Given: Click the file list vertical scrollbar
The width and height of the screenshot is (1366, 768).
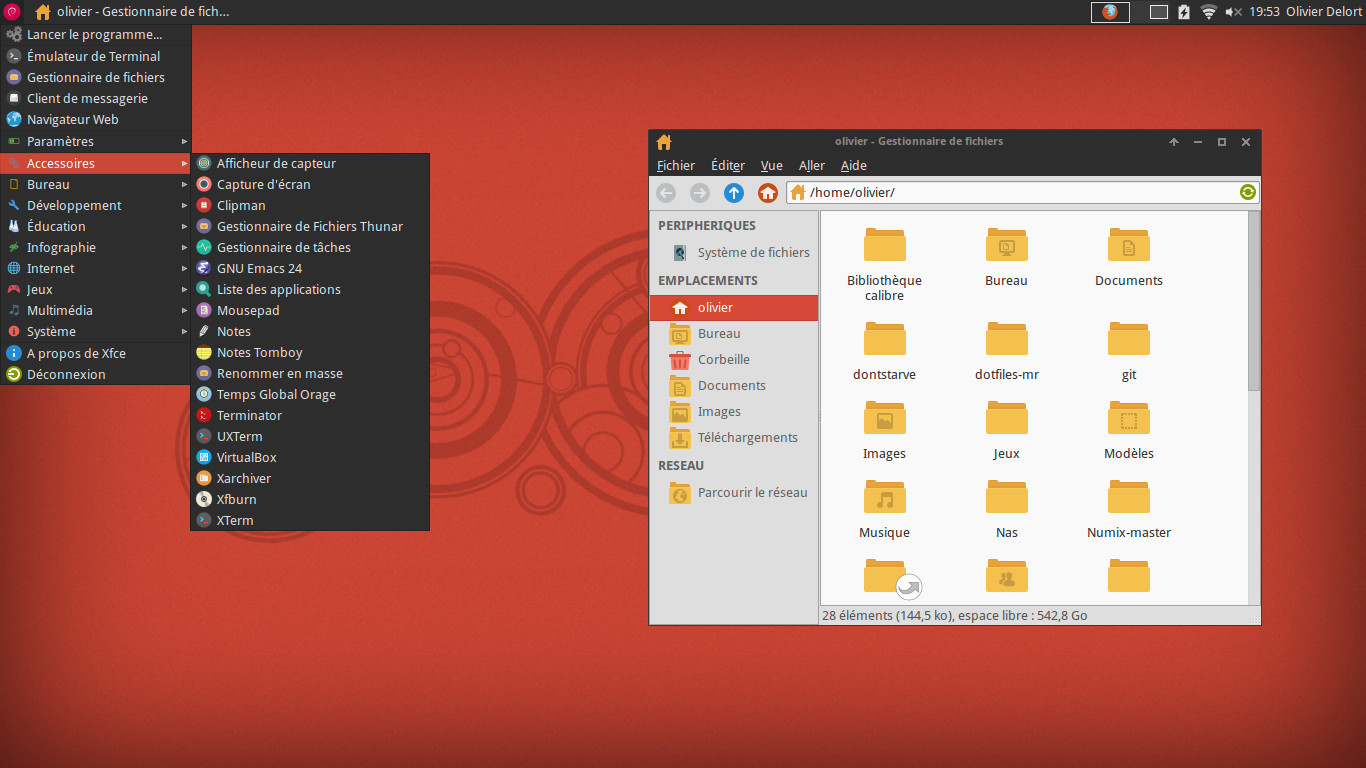Looking at the screenshot, I should [1254, 300].
